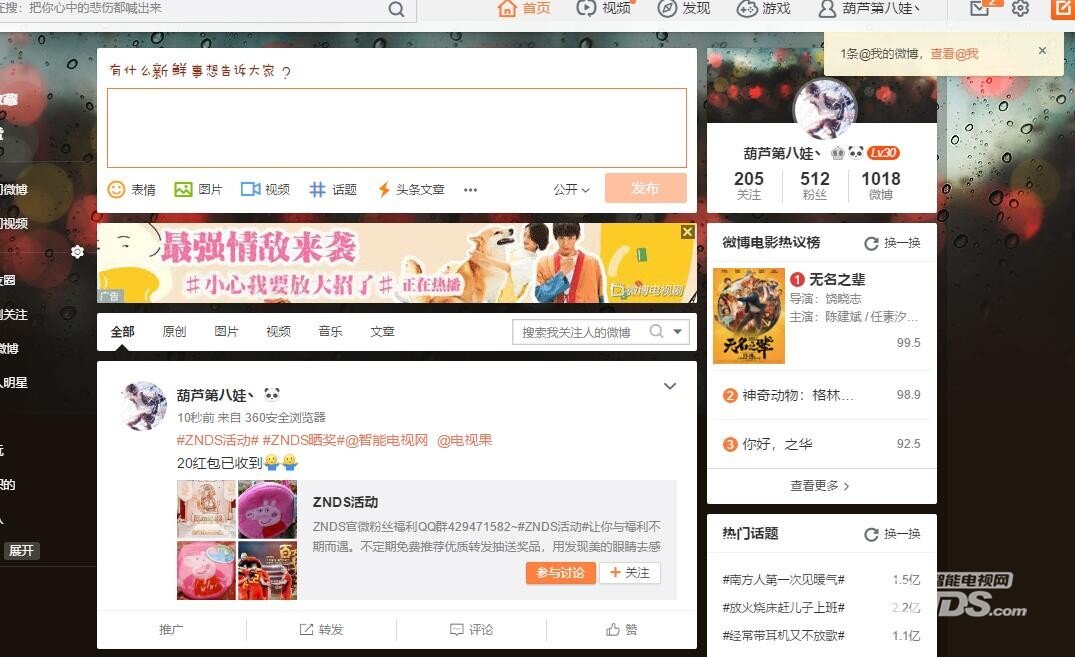Click the feed search magnifier icon
The image size is (1075, 657).
pyautogui.click(x=656, y=331)
